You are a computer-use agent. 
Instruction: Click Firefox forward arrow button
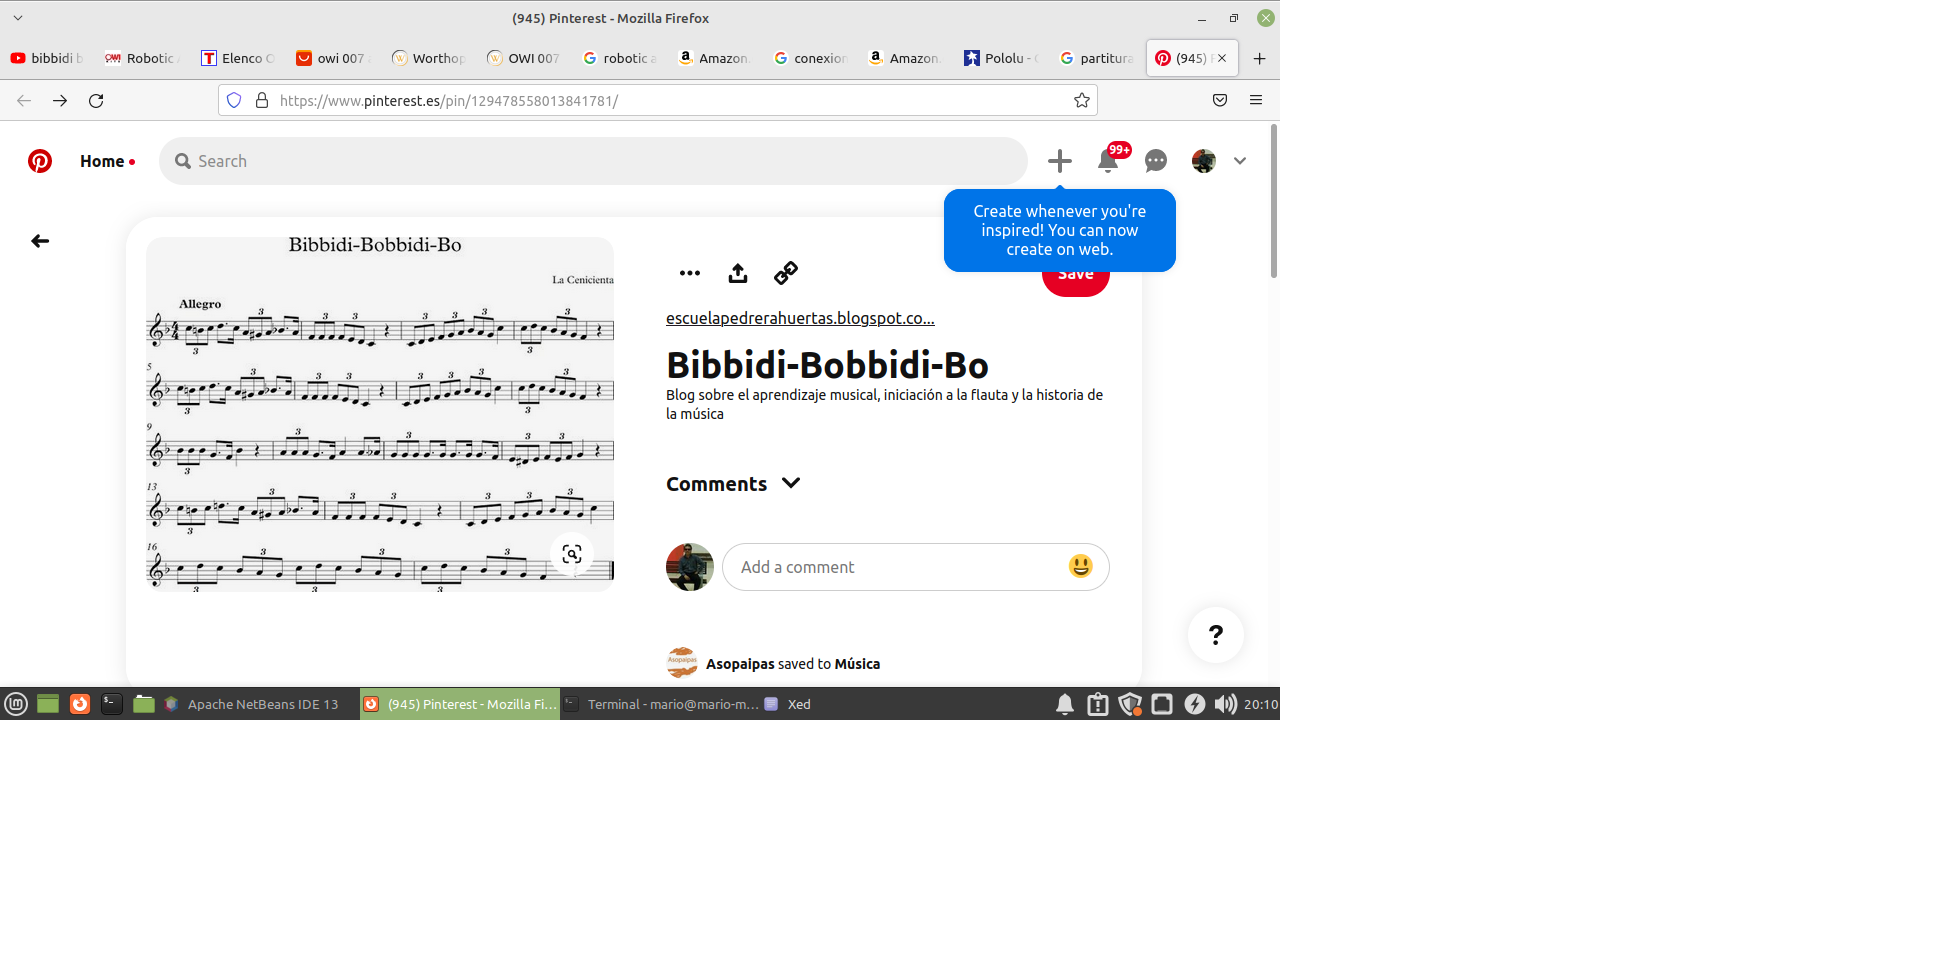point(60,100)
